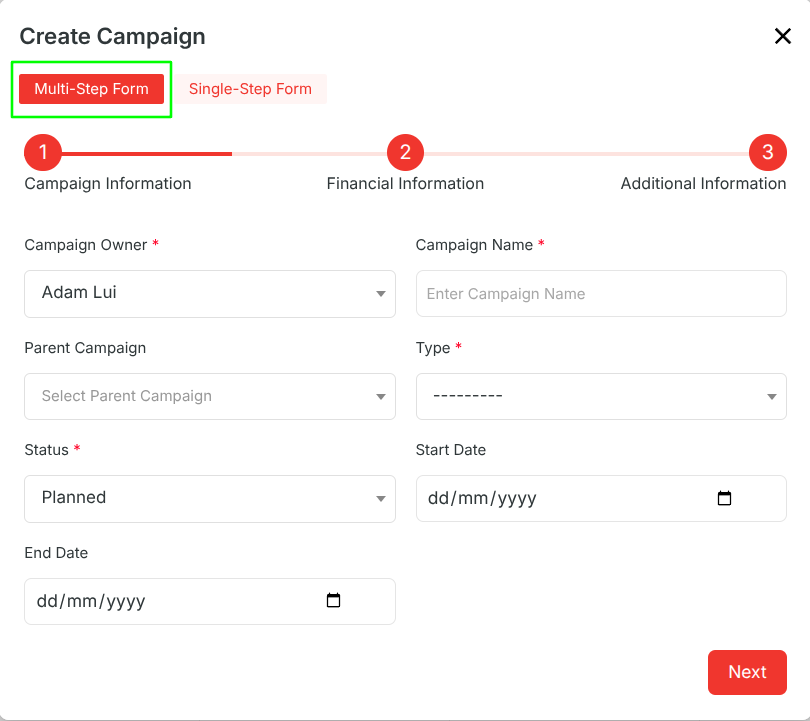
Task: Click the Start Date field label
Action: coord(451,450)
